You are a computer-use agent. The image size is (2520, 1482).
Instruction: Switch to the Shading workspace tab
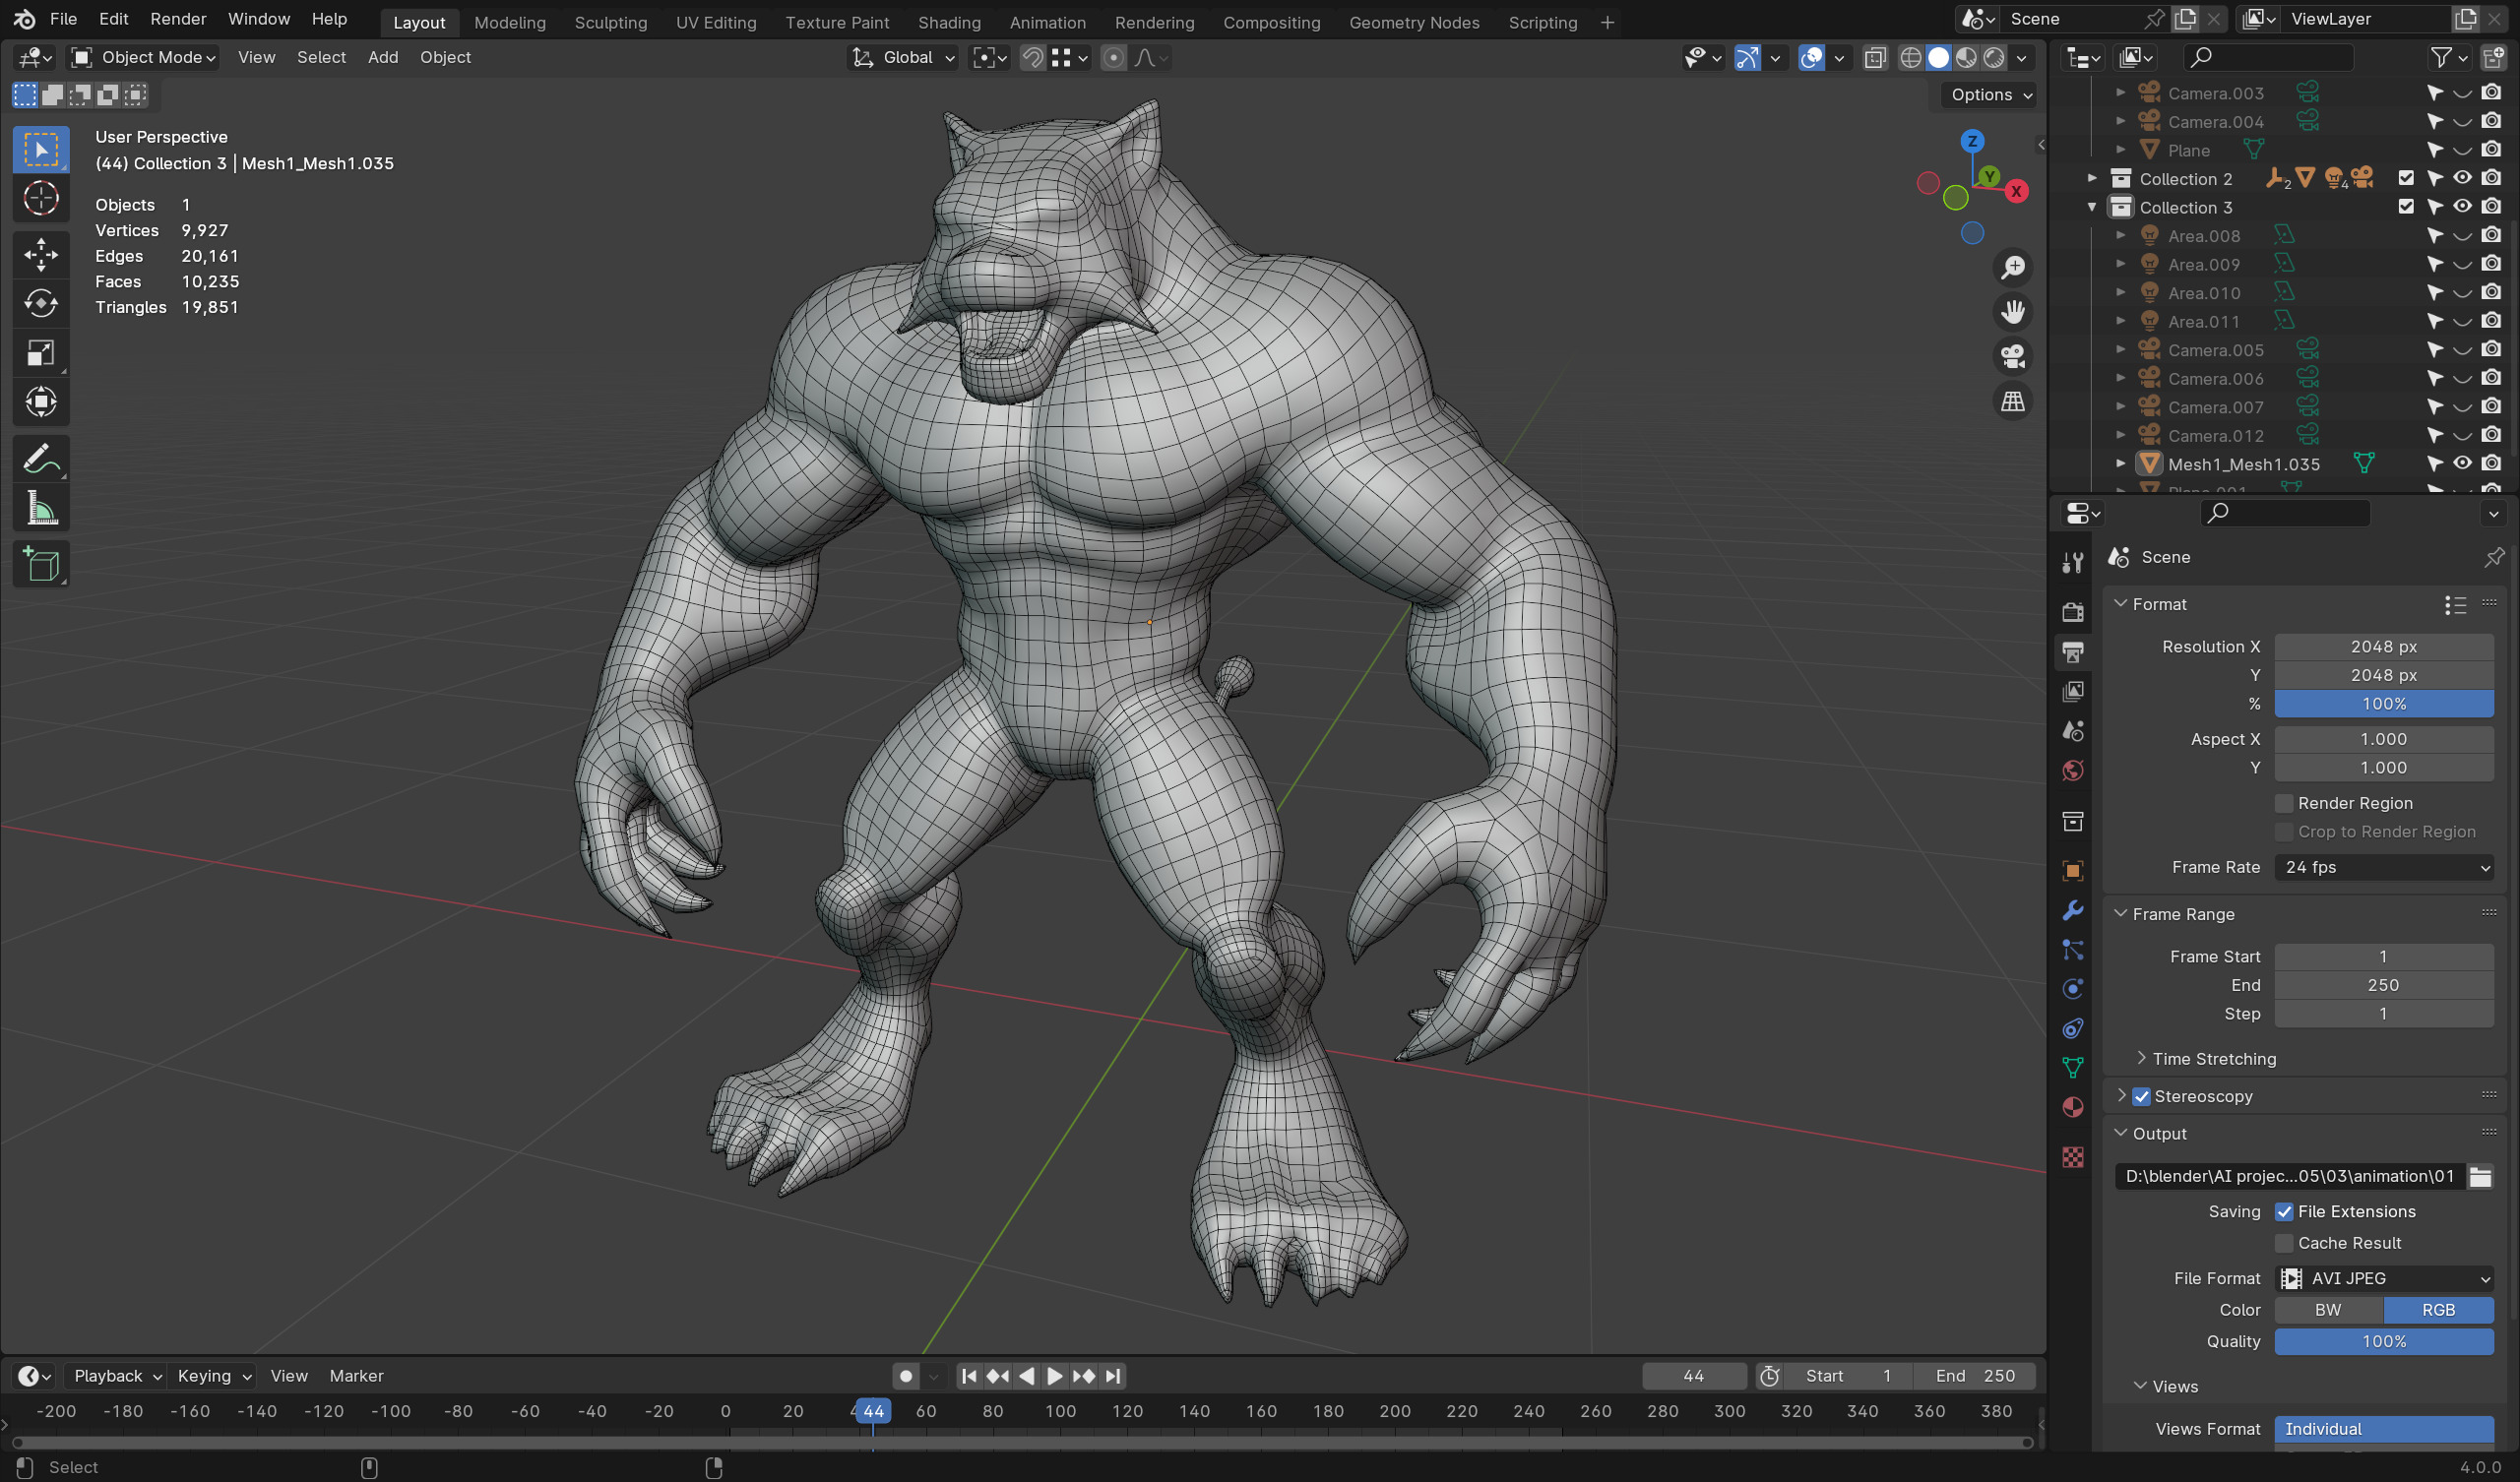coord(949,22)
